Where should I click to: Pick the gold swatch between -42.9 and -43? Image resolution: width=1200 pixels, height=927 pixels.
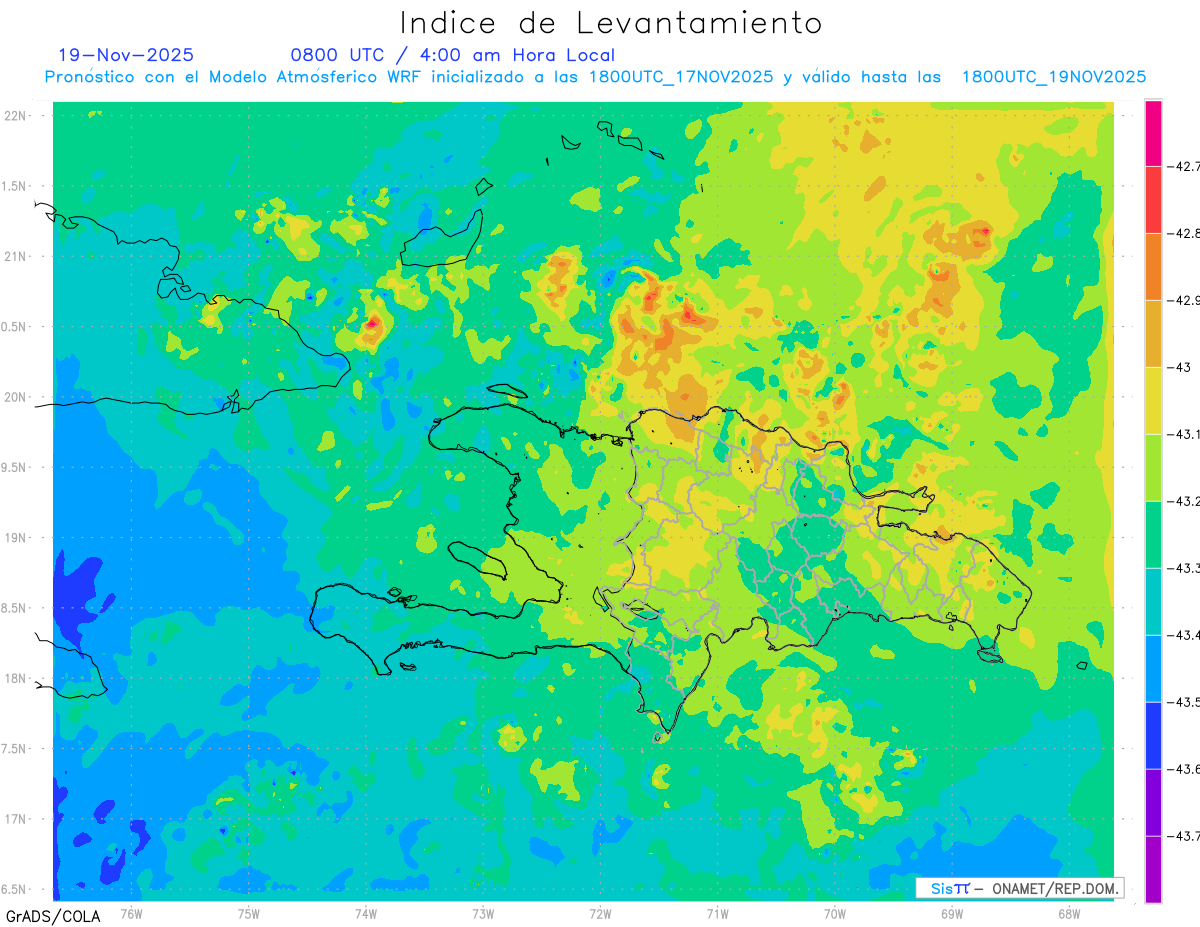1153,334
